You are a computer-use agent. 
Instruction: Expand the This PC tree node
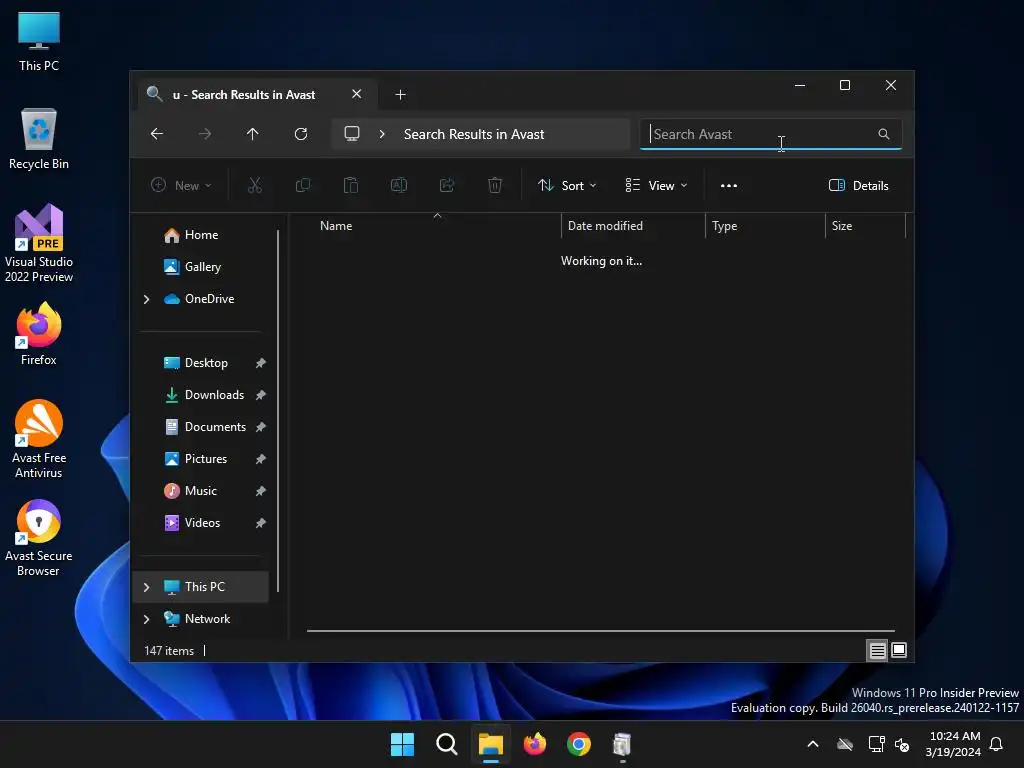pyautogui.click(x=146, y=587)
